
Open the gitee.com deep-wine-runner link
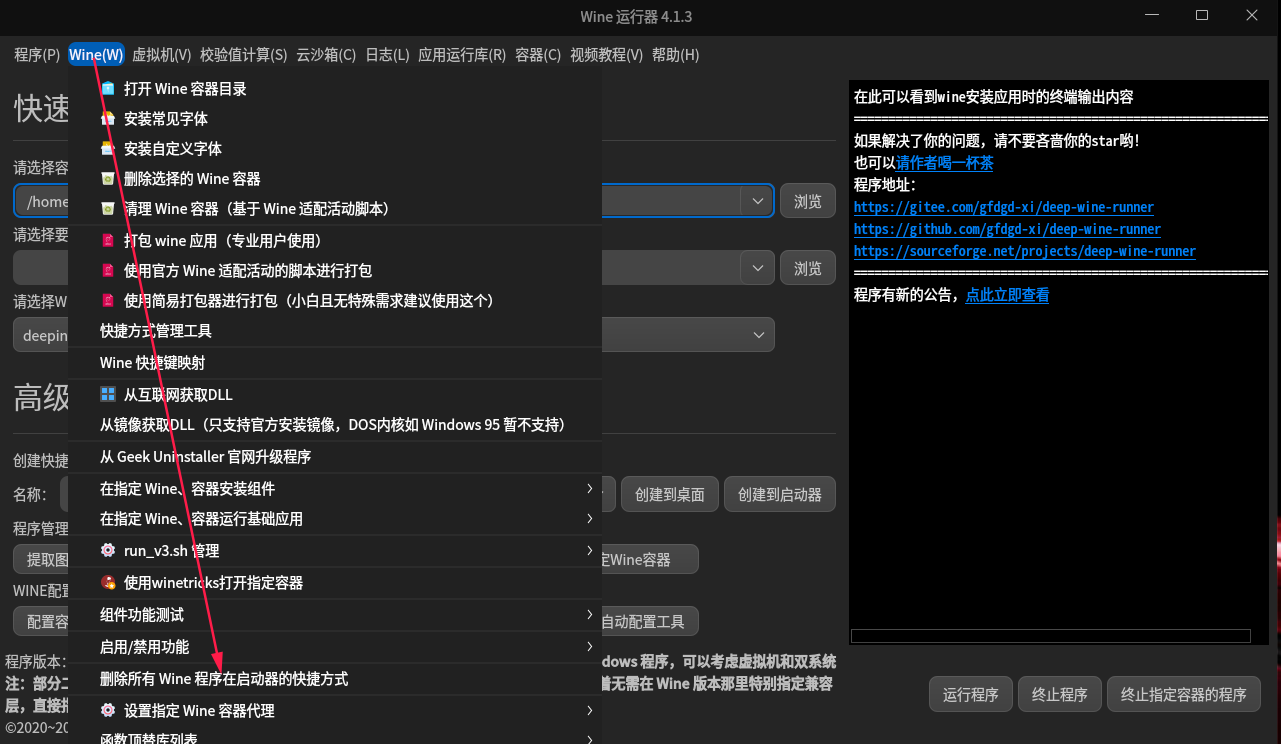(1004, 208)
